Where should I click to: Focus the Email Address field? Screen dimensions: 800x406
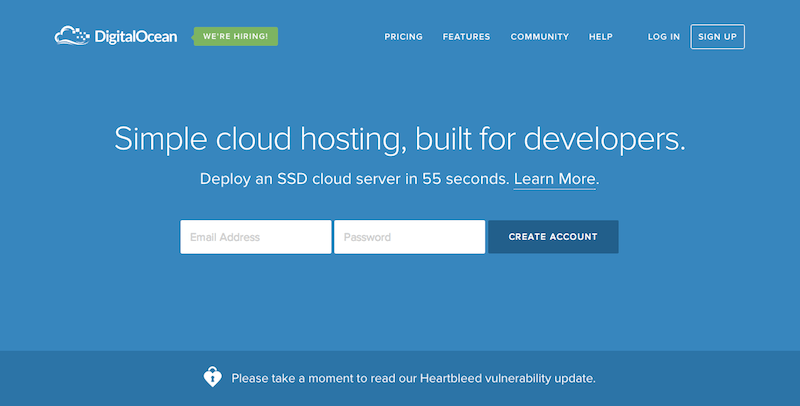pyautogui.click(x=256, y=237)
